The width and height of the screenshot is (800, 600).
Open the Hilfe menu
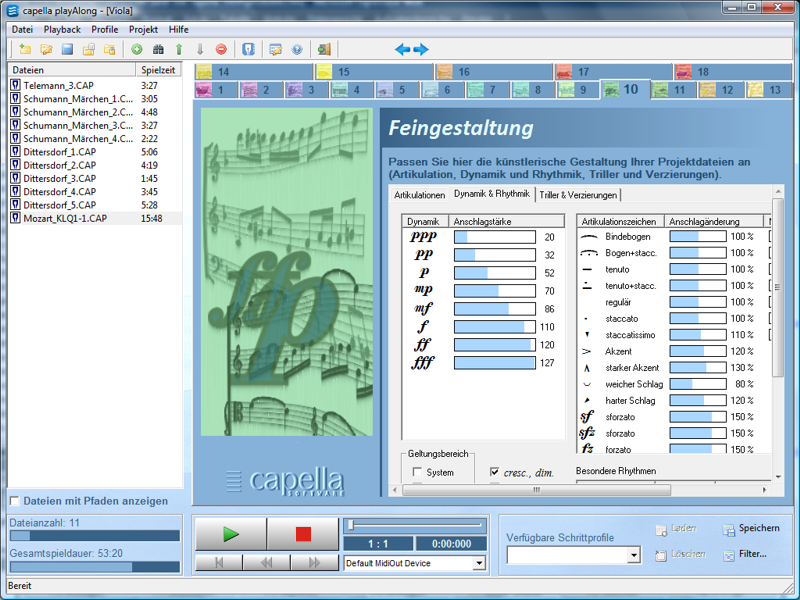coord(179,30)
